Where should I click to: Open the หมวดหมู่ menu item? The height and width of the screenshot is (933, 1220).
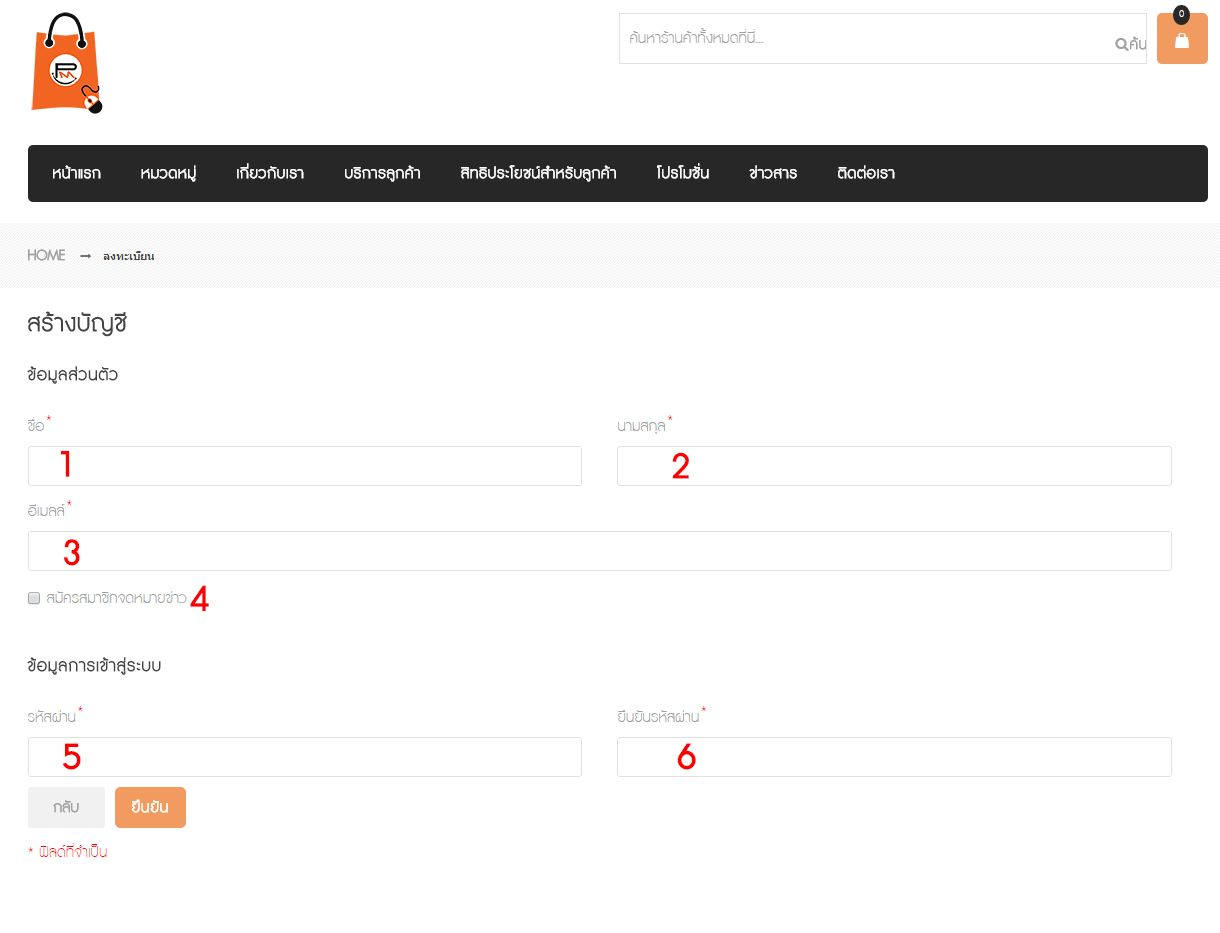click(168, 173)
